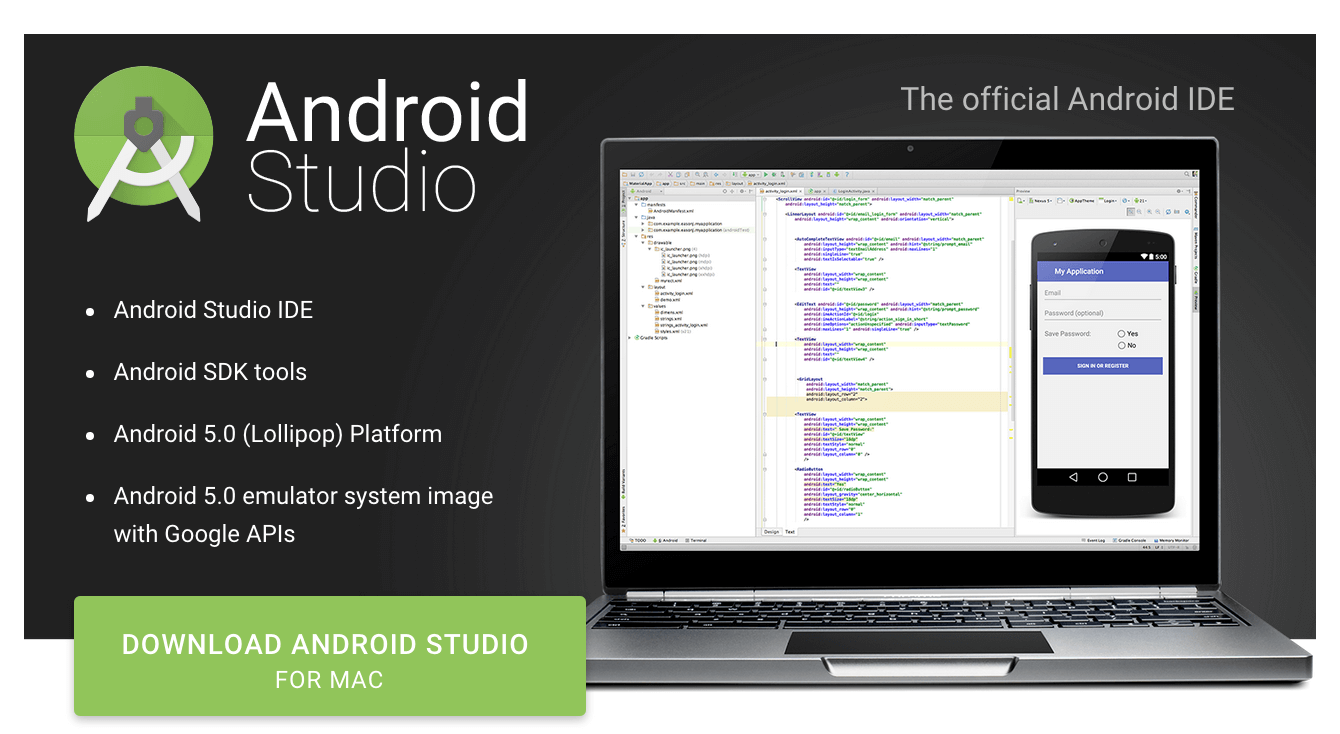Switch to the Text tab below editor
Viewport: 1340px width, 734px height.
click(790, 532)
